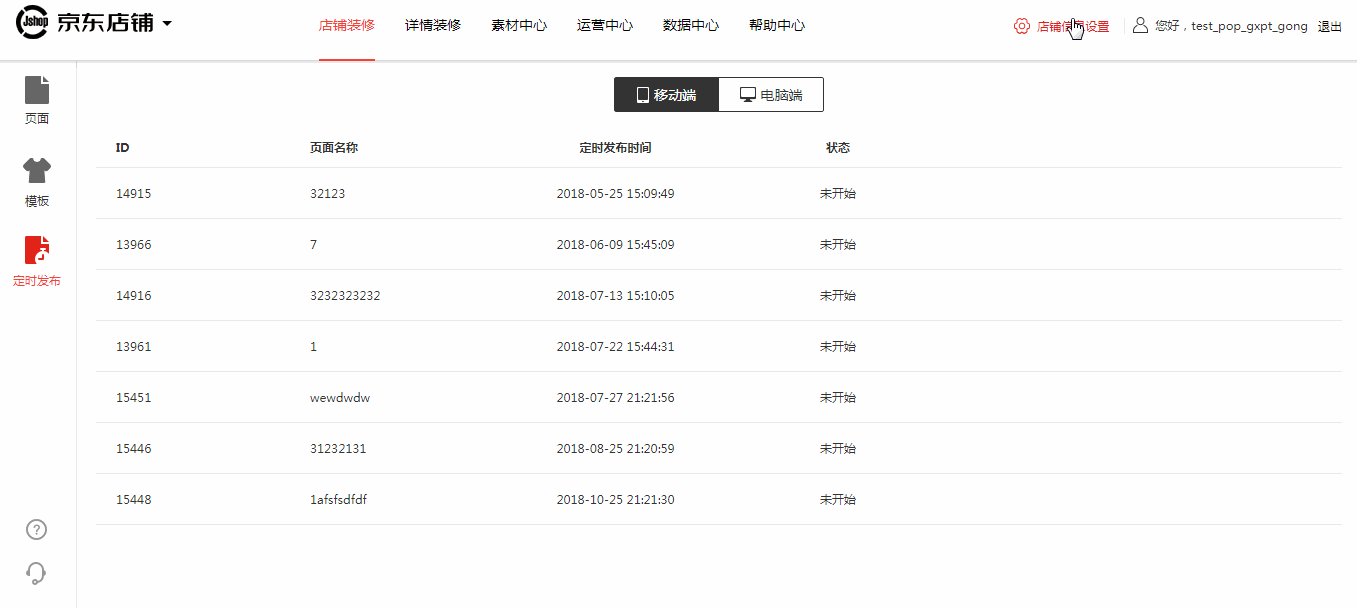Open 数据中心 in top navigation

691,26
